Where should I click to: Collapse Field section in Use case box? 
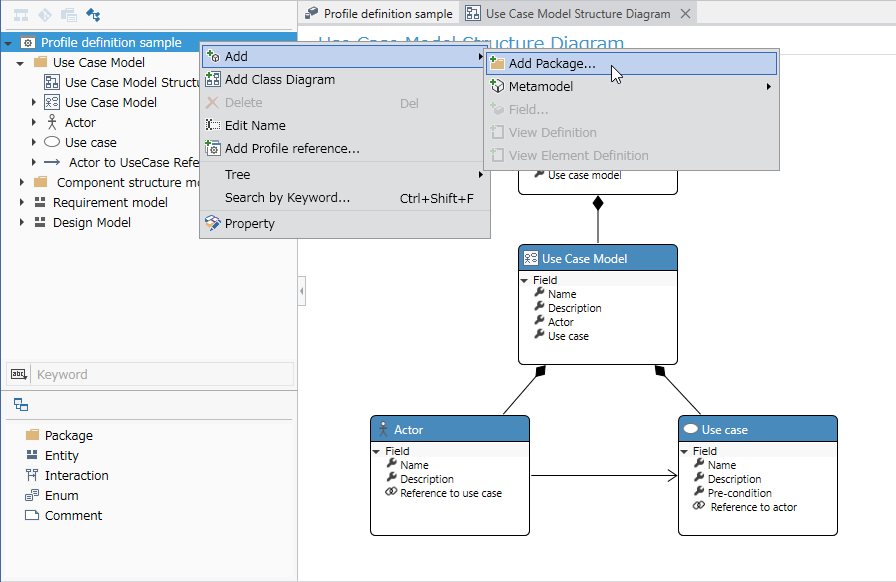coord(685,451)
